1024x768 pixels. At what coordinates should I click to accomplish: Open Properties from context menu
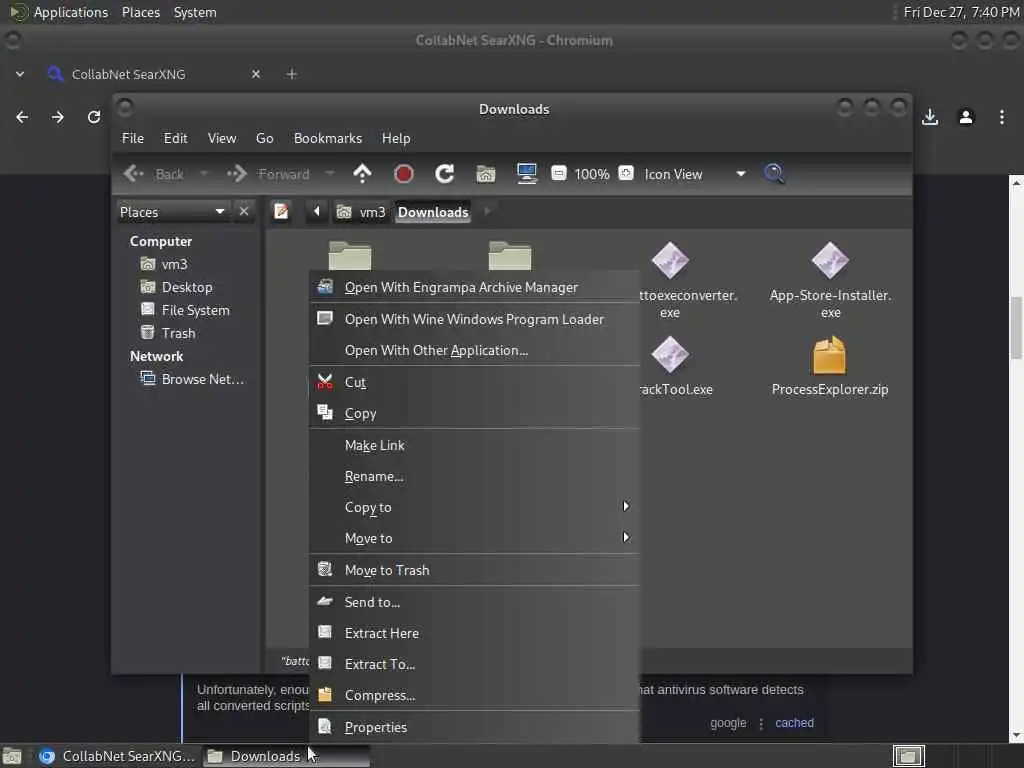point(475,727)
